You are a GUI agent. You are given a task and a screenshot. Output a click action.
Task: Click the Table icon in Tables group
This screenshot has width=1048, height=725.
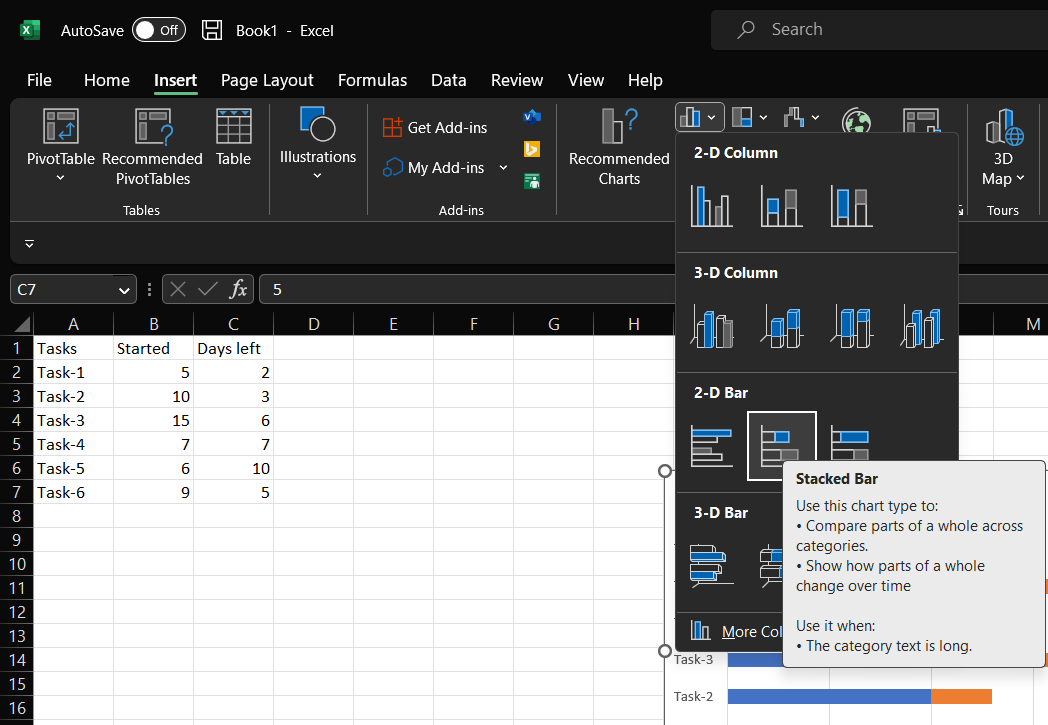point(233,138)
